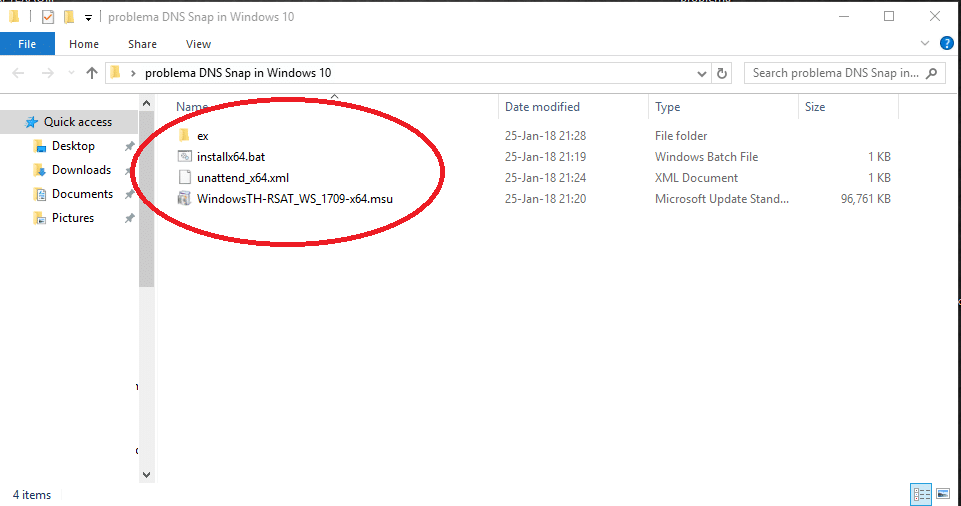Viewport: 961px width, 506px height.
Task: Refresh the current folder view
Action: (722, 74)
